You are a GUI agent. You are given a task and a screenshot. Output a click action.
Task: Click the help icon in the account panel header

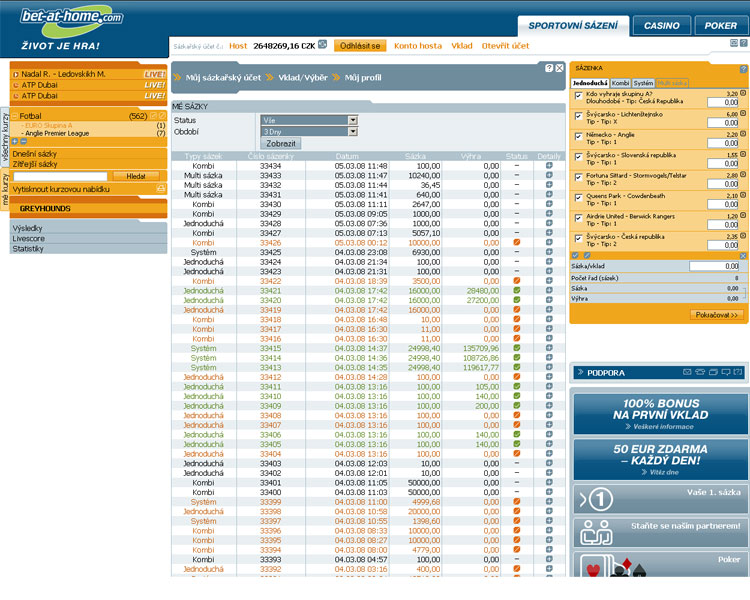pyautogui.click(x=548, y=67)
